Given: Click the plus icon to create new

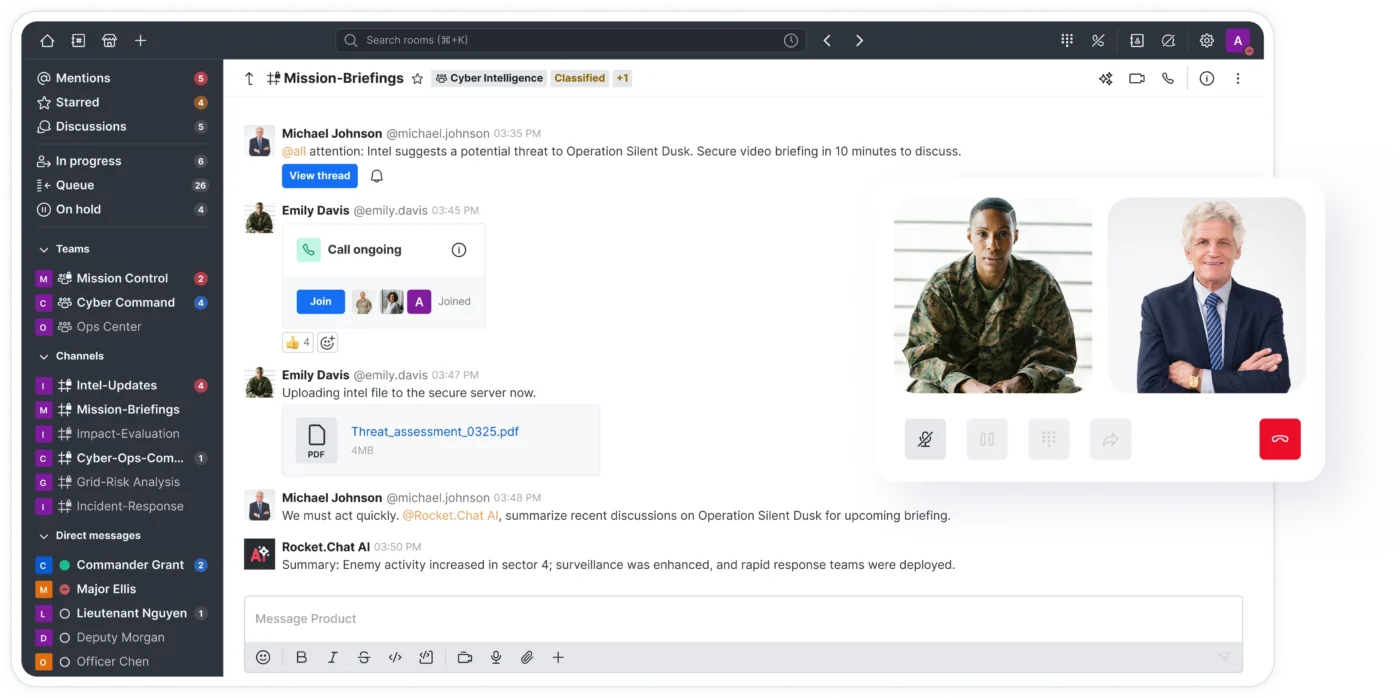Looking at the screenshot, I should (x=140, y=41).
